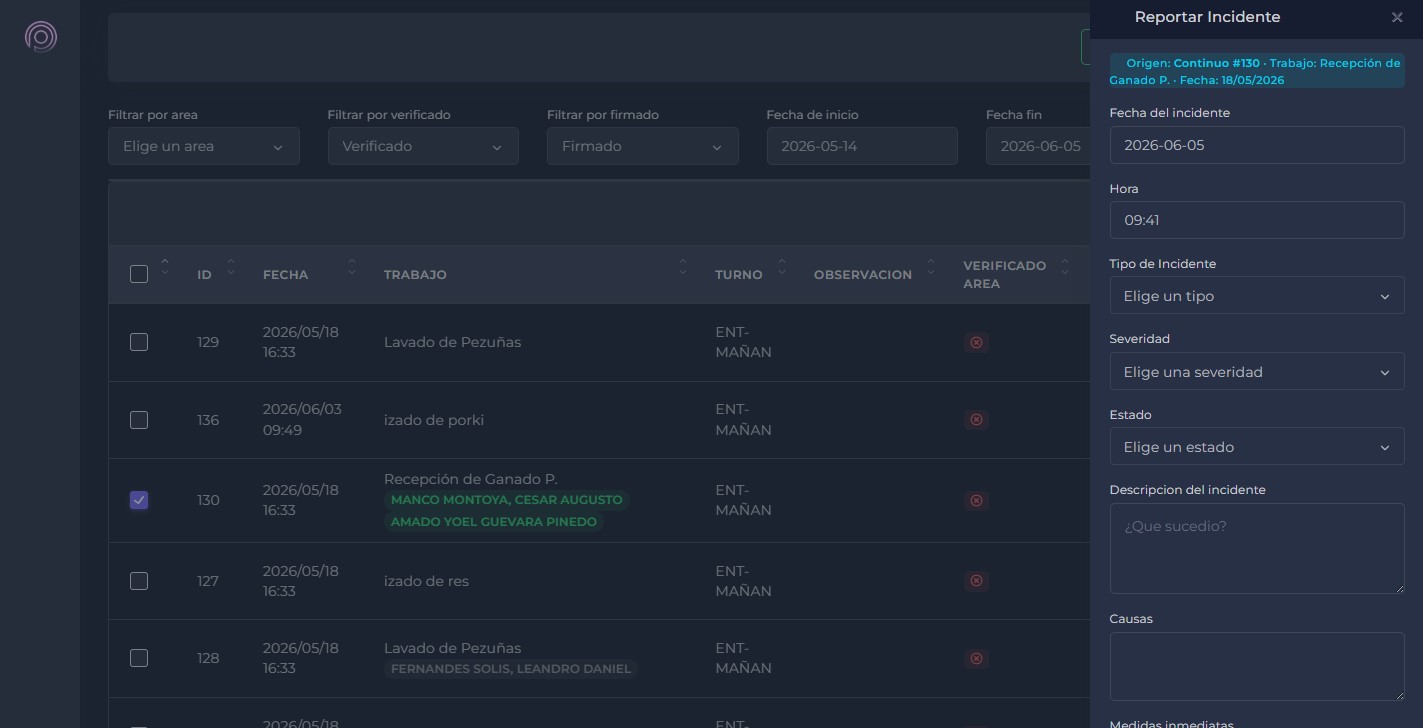Sort by the VERIFICADO AREA column arrows
The image size is (1423, 728).
[1066, 267]
